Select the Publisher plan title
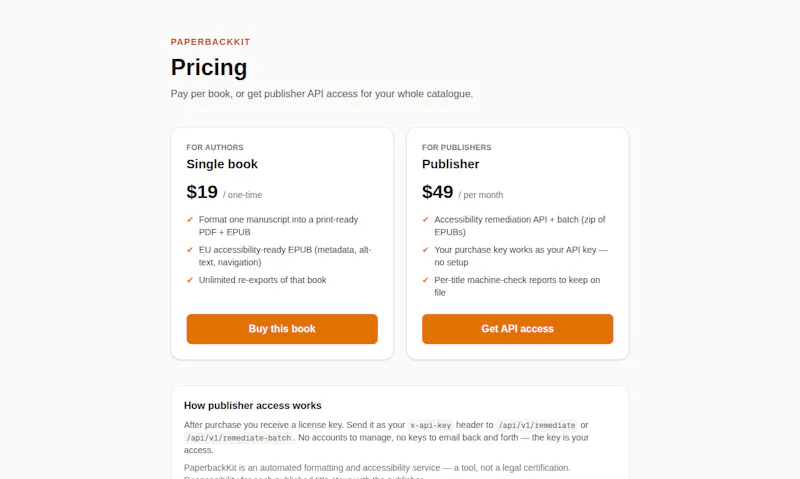 pos(451,164)
